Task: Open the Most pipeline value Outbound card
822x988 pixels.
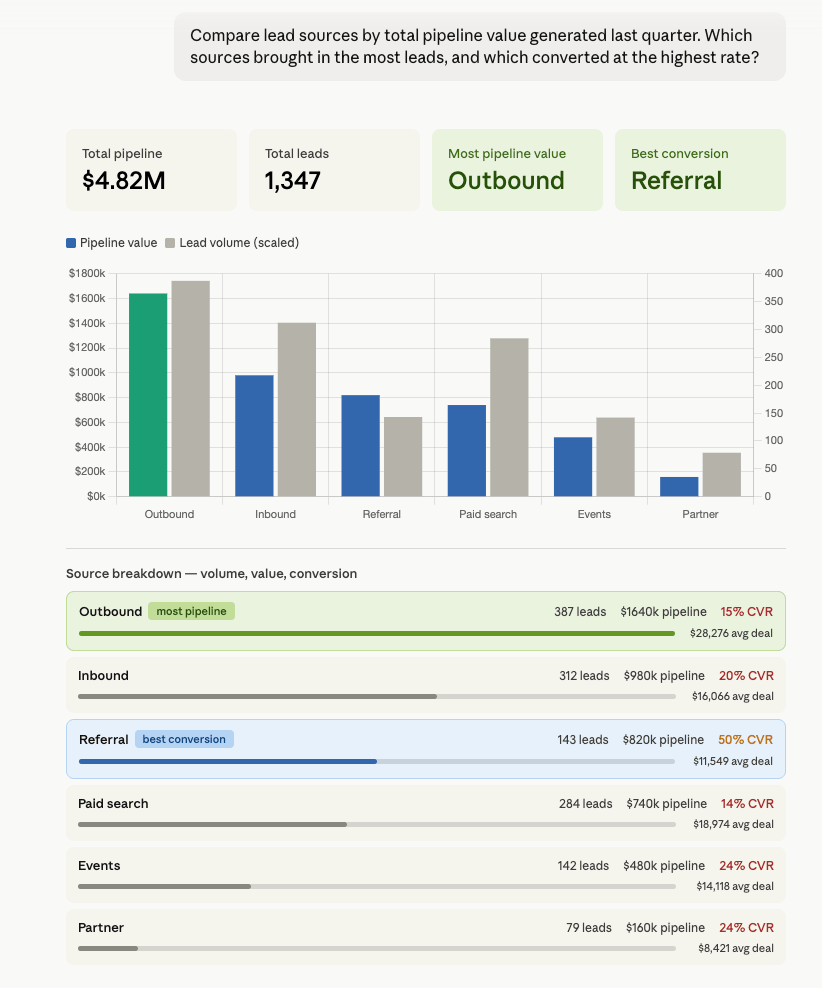Action: 517,170
